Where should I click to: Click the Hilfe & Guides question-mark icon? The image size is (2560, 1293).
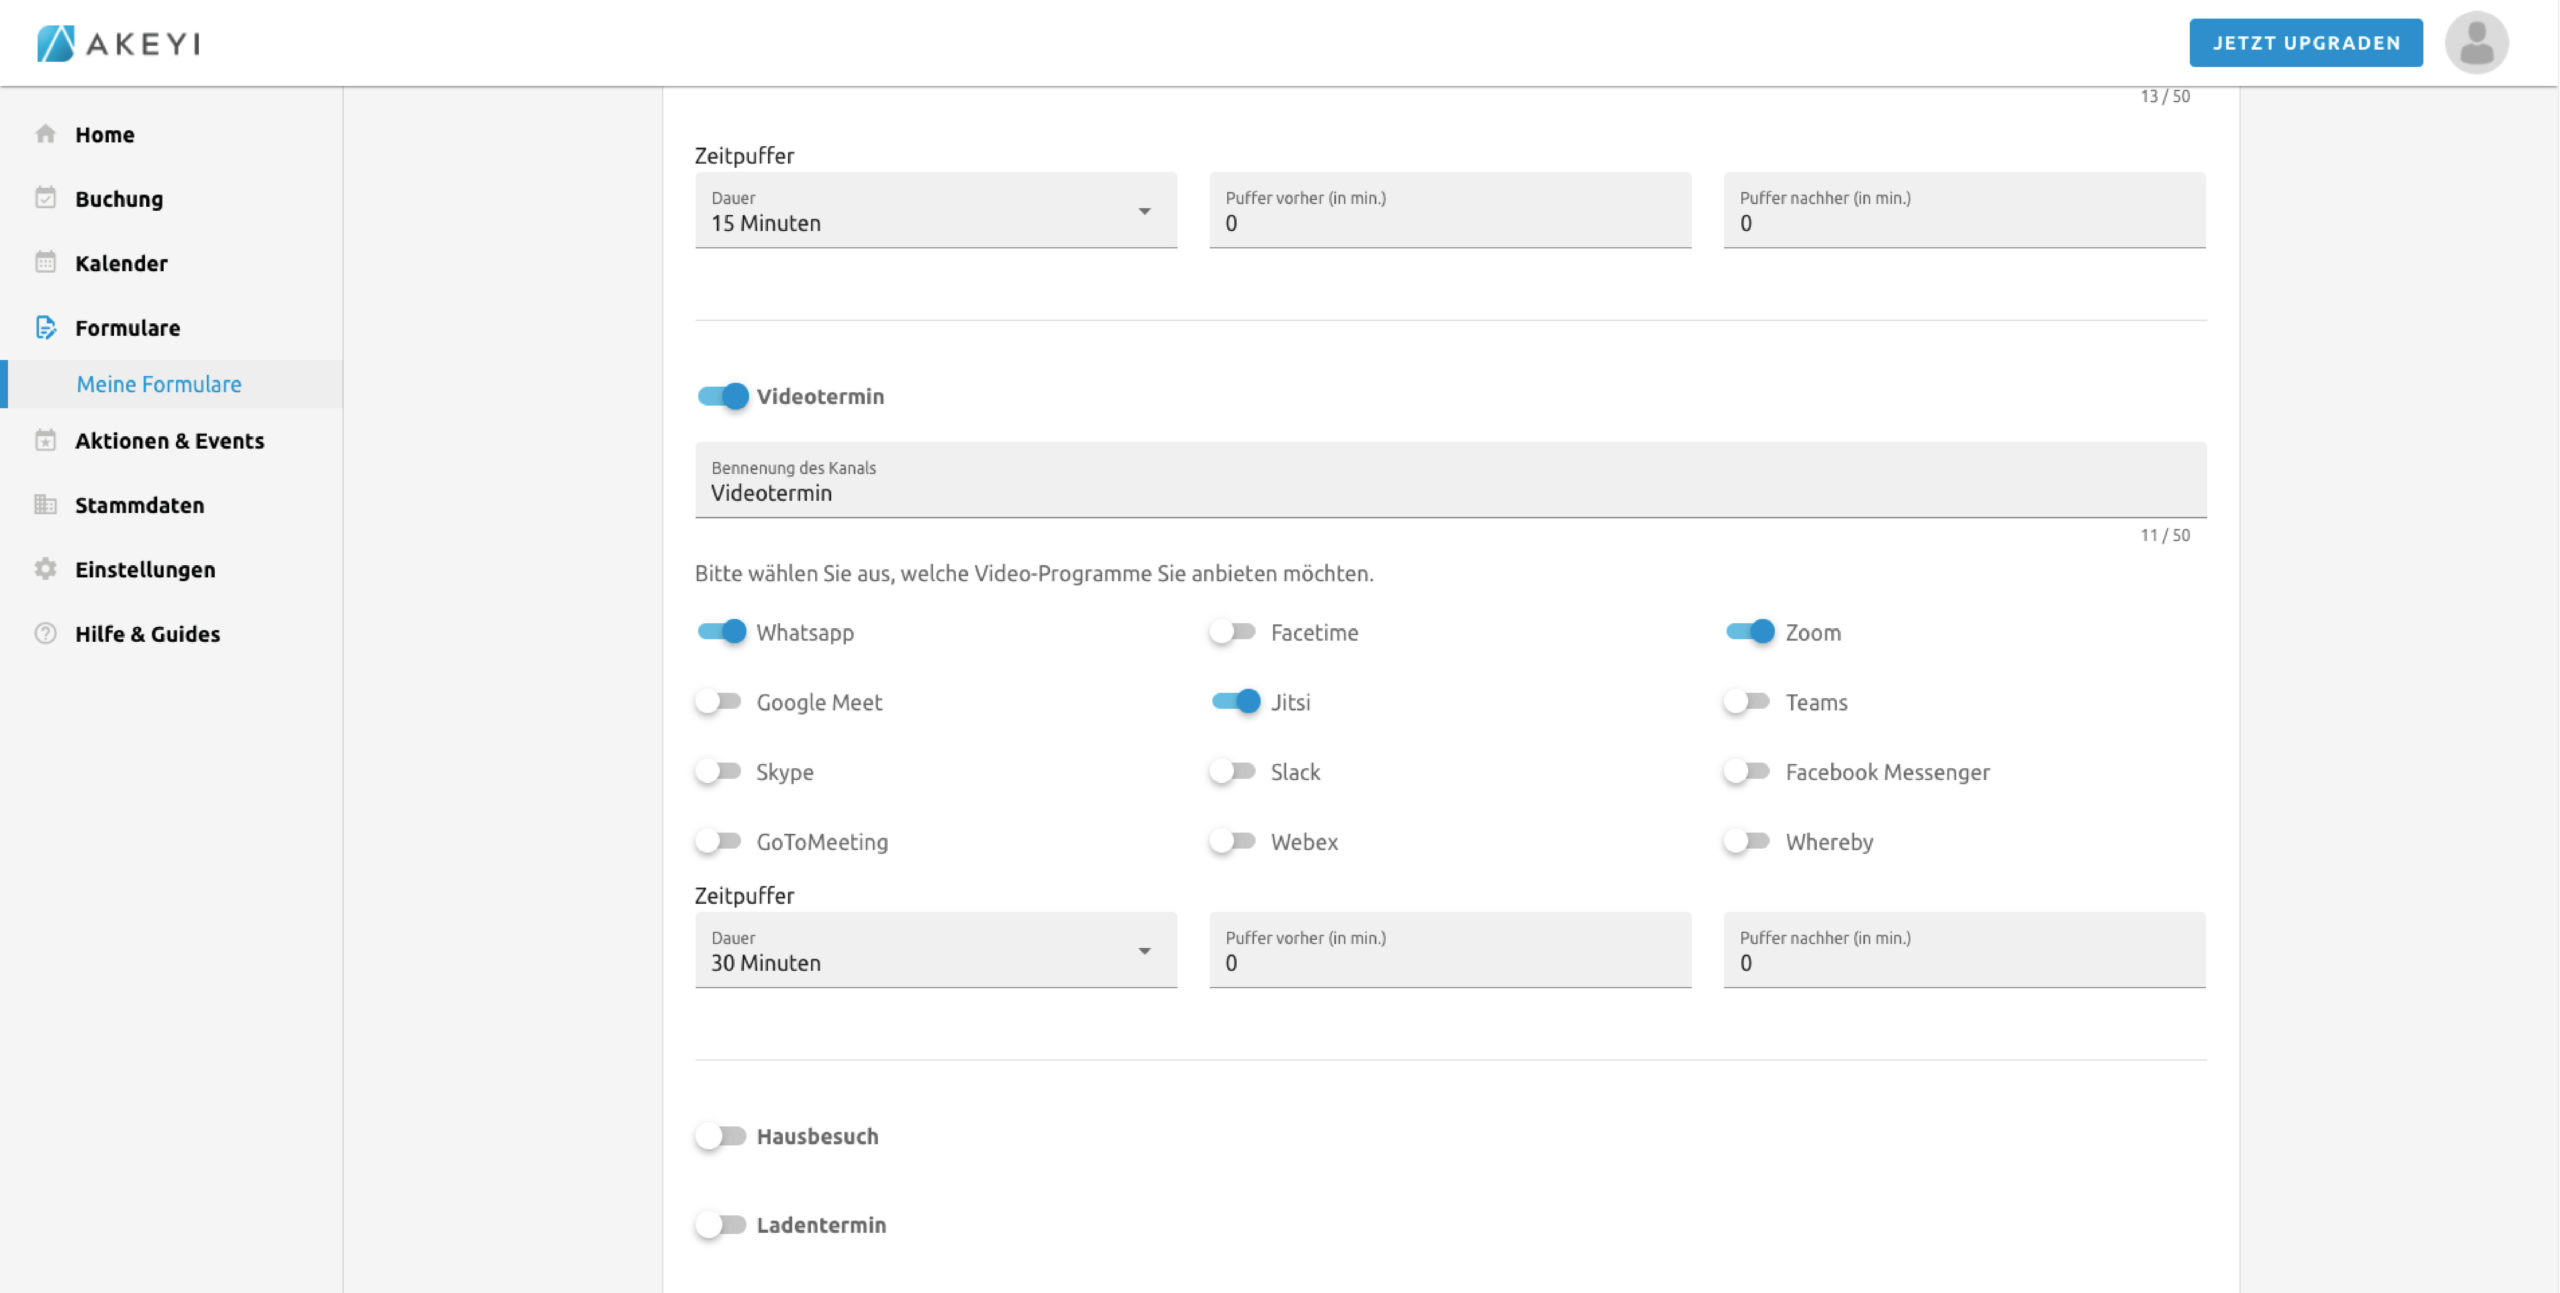[x=45, y=634]
